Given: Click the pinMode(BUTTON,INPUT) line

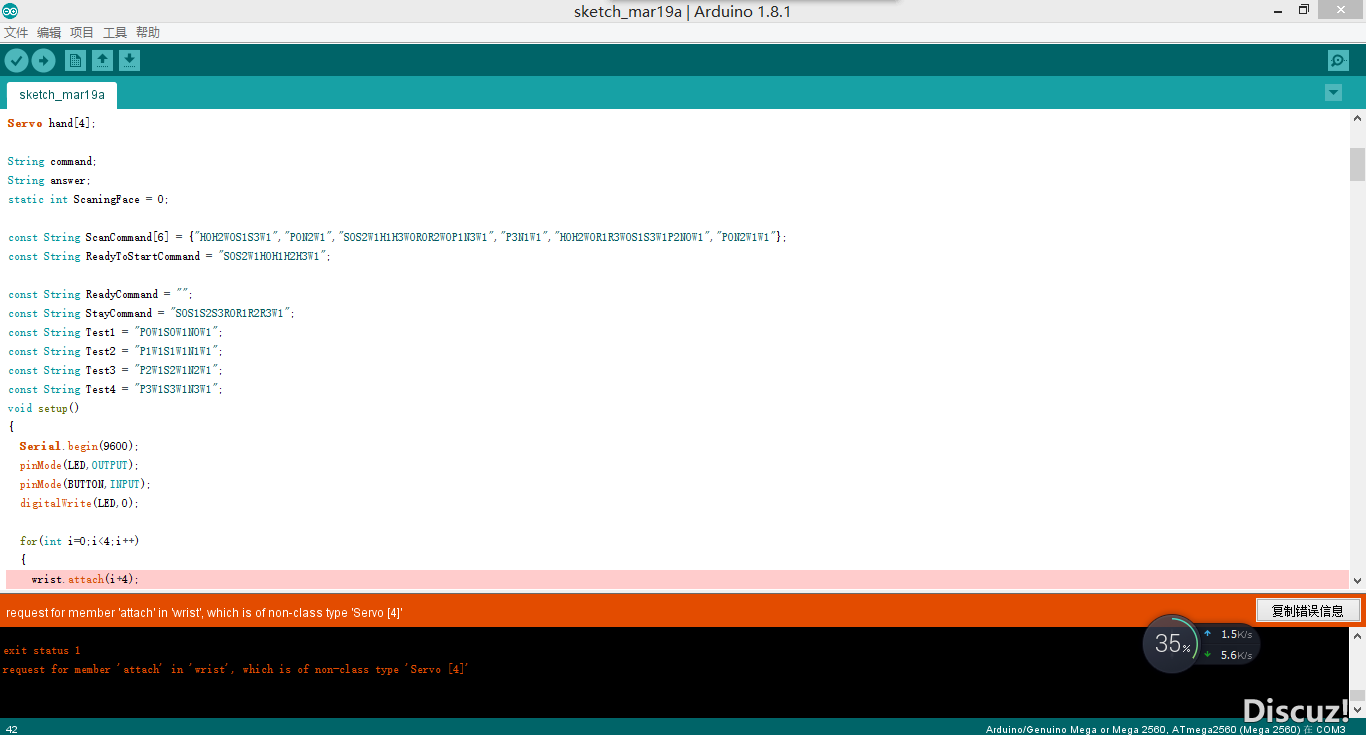Looking at the screenshot, I should (85, 484).
